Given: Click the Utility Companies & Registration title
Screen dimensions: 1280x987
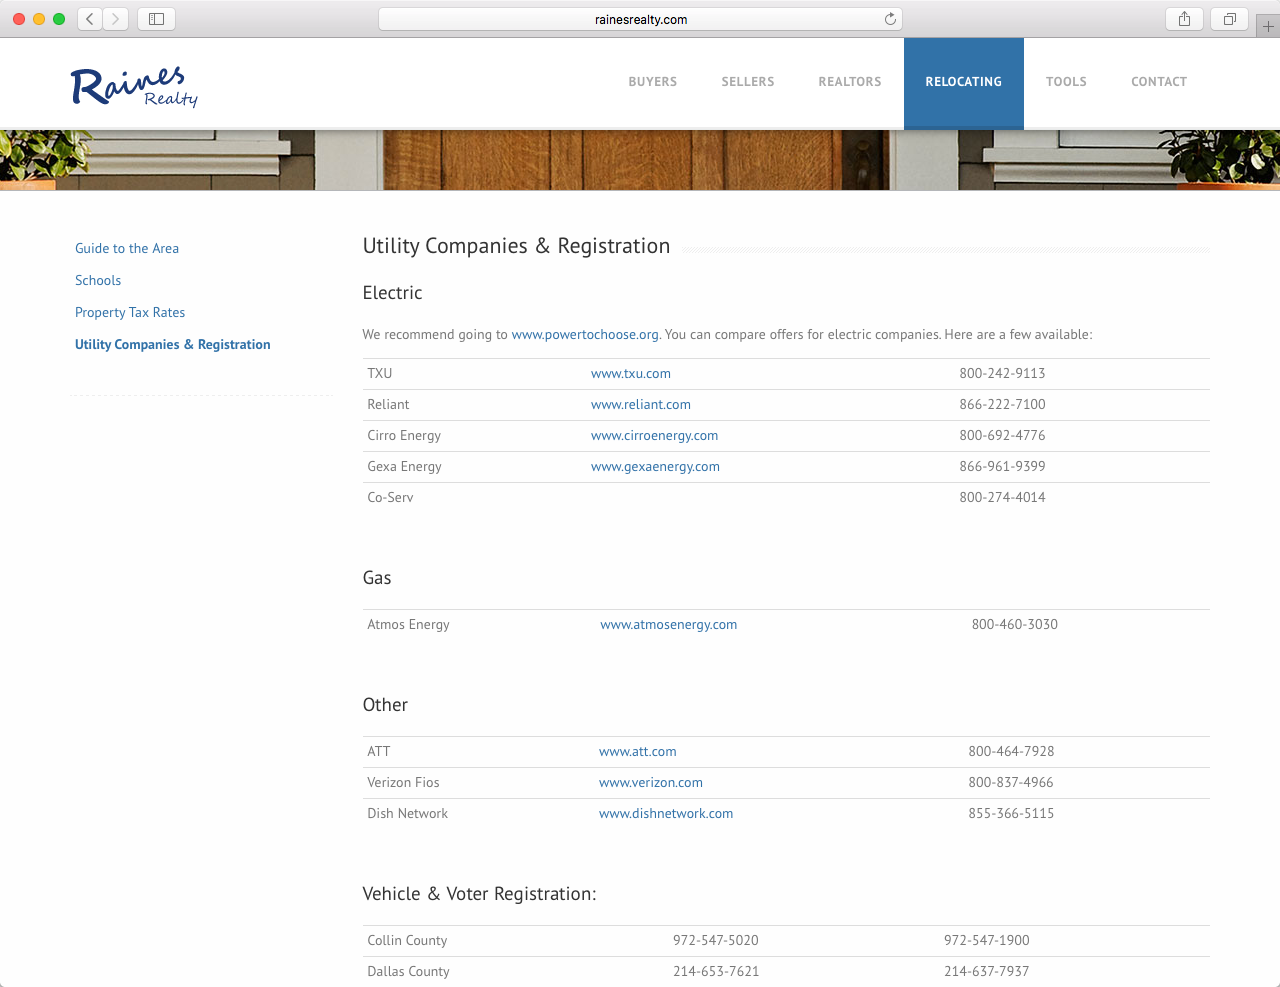Looking at the screenshot, I should click(516, 246).
